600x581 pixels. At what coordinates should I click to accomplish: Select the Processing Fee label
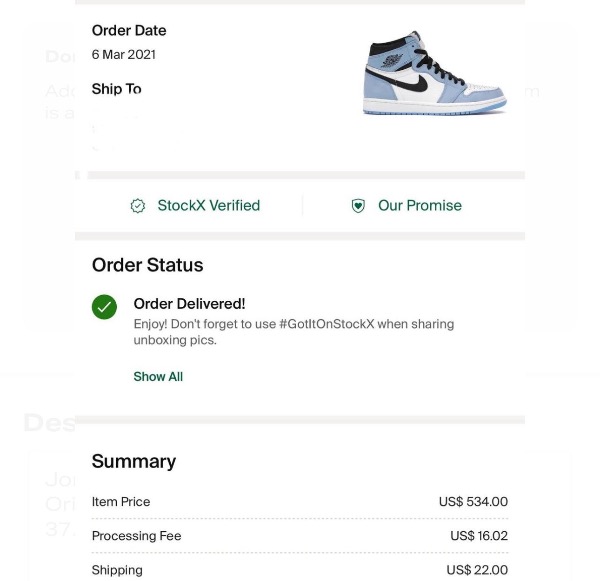tap(136, 536)
